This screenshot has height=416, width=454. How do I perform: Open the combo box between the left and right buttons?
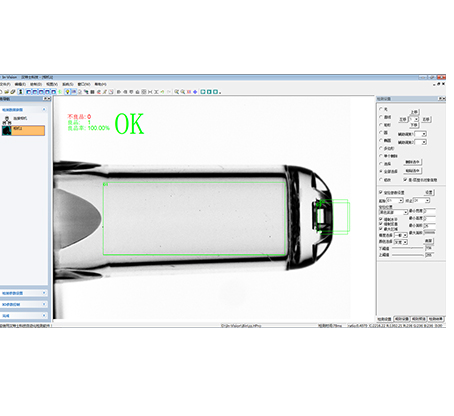[414, 119]
